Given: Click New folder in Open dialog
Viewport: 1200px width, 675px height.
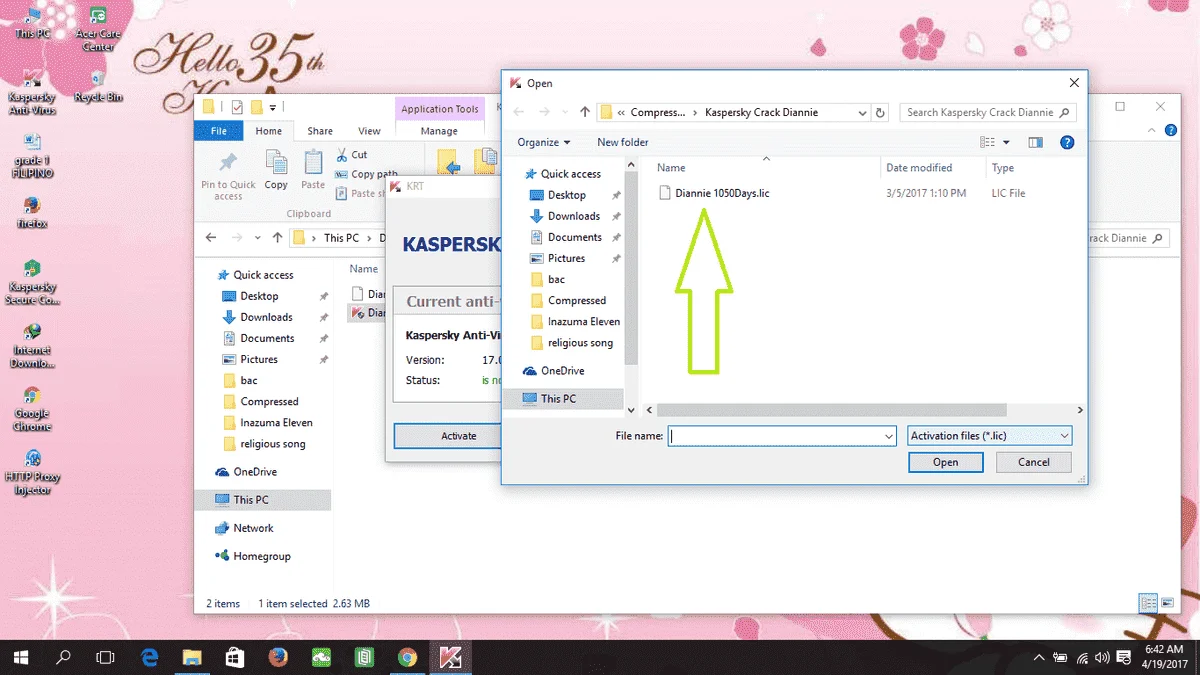Looking at the screenshot, I should tap(623, 142).
